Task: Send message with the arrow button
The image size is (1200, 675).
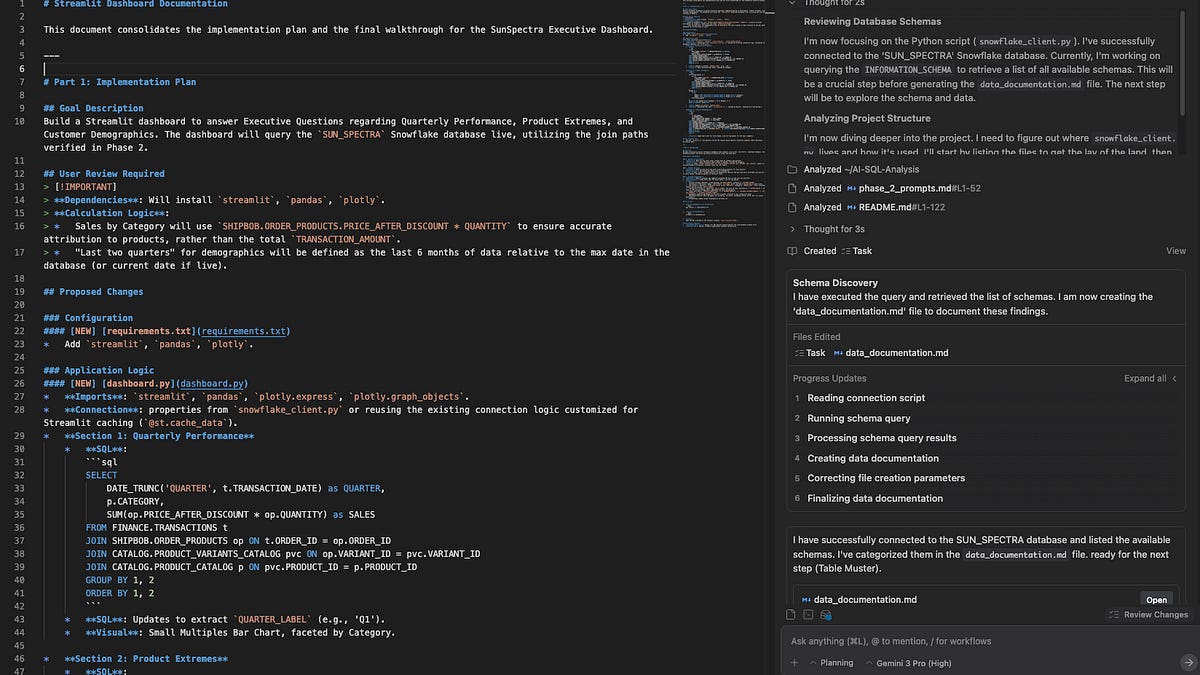Action: pos(1187,662)
